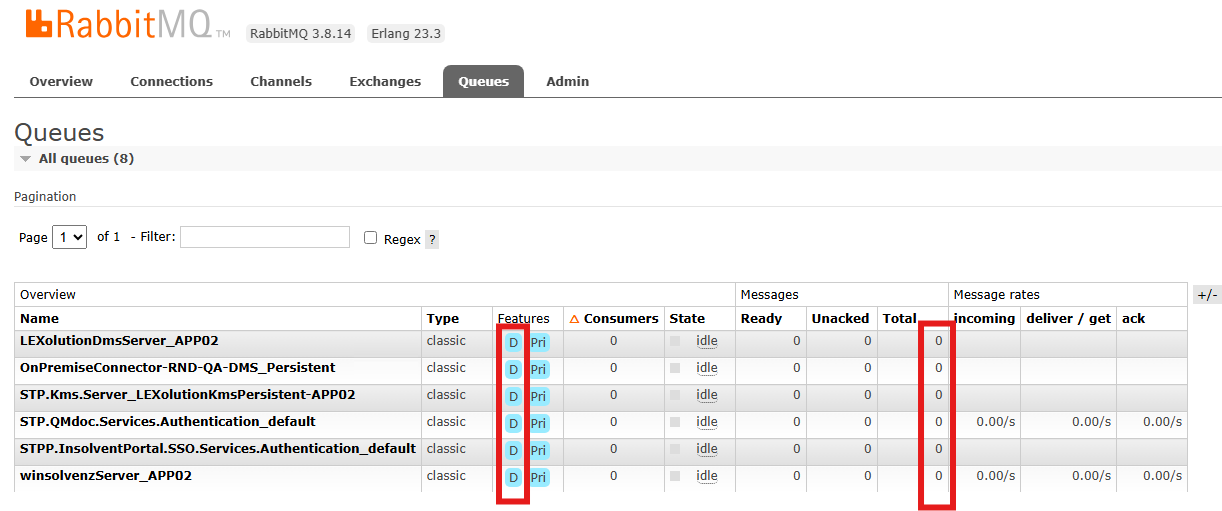Screen dimensions: 1222x511
Task: Open the Exchanges tab
Action: (x=385, y=82)
